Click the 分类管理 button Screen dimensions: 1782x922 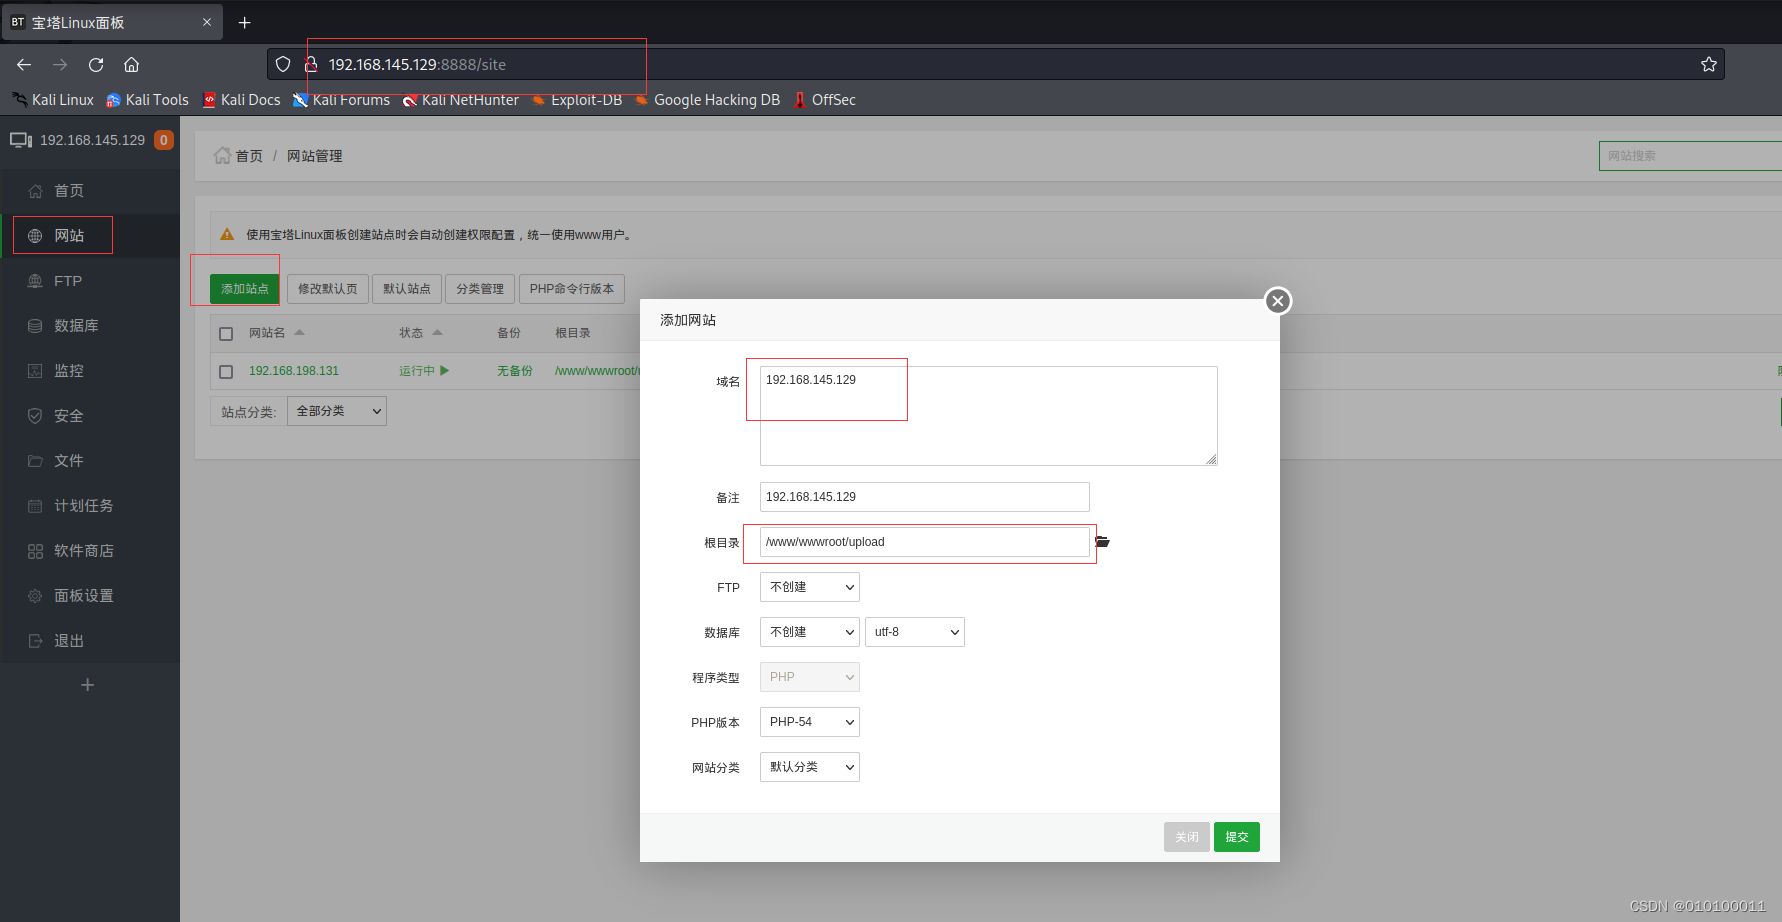(480, 289)
